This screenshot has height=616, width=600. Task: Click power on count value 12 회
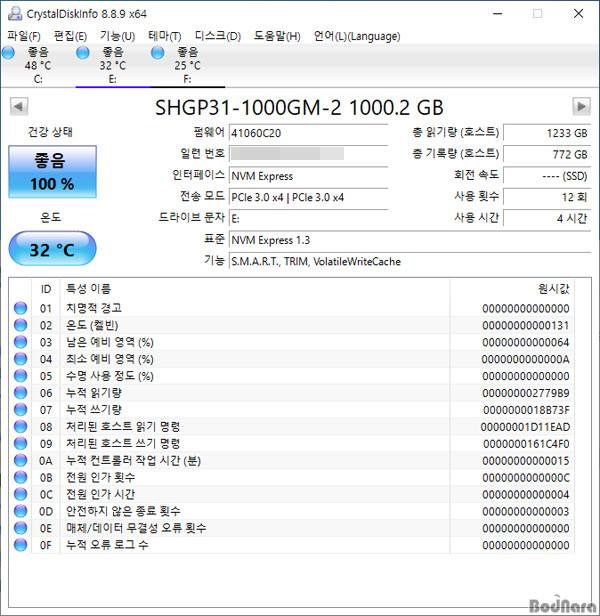(x=547, y=197)
